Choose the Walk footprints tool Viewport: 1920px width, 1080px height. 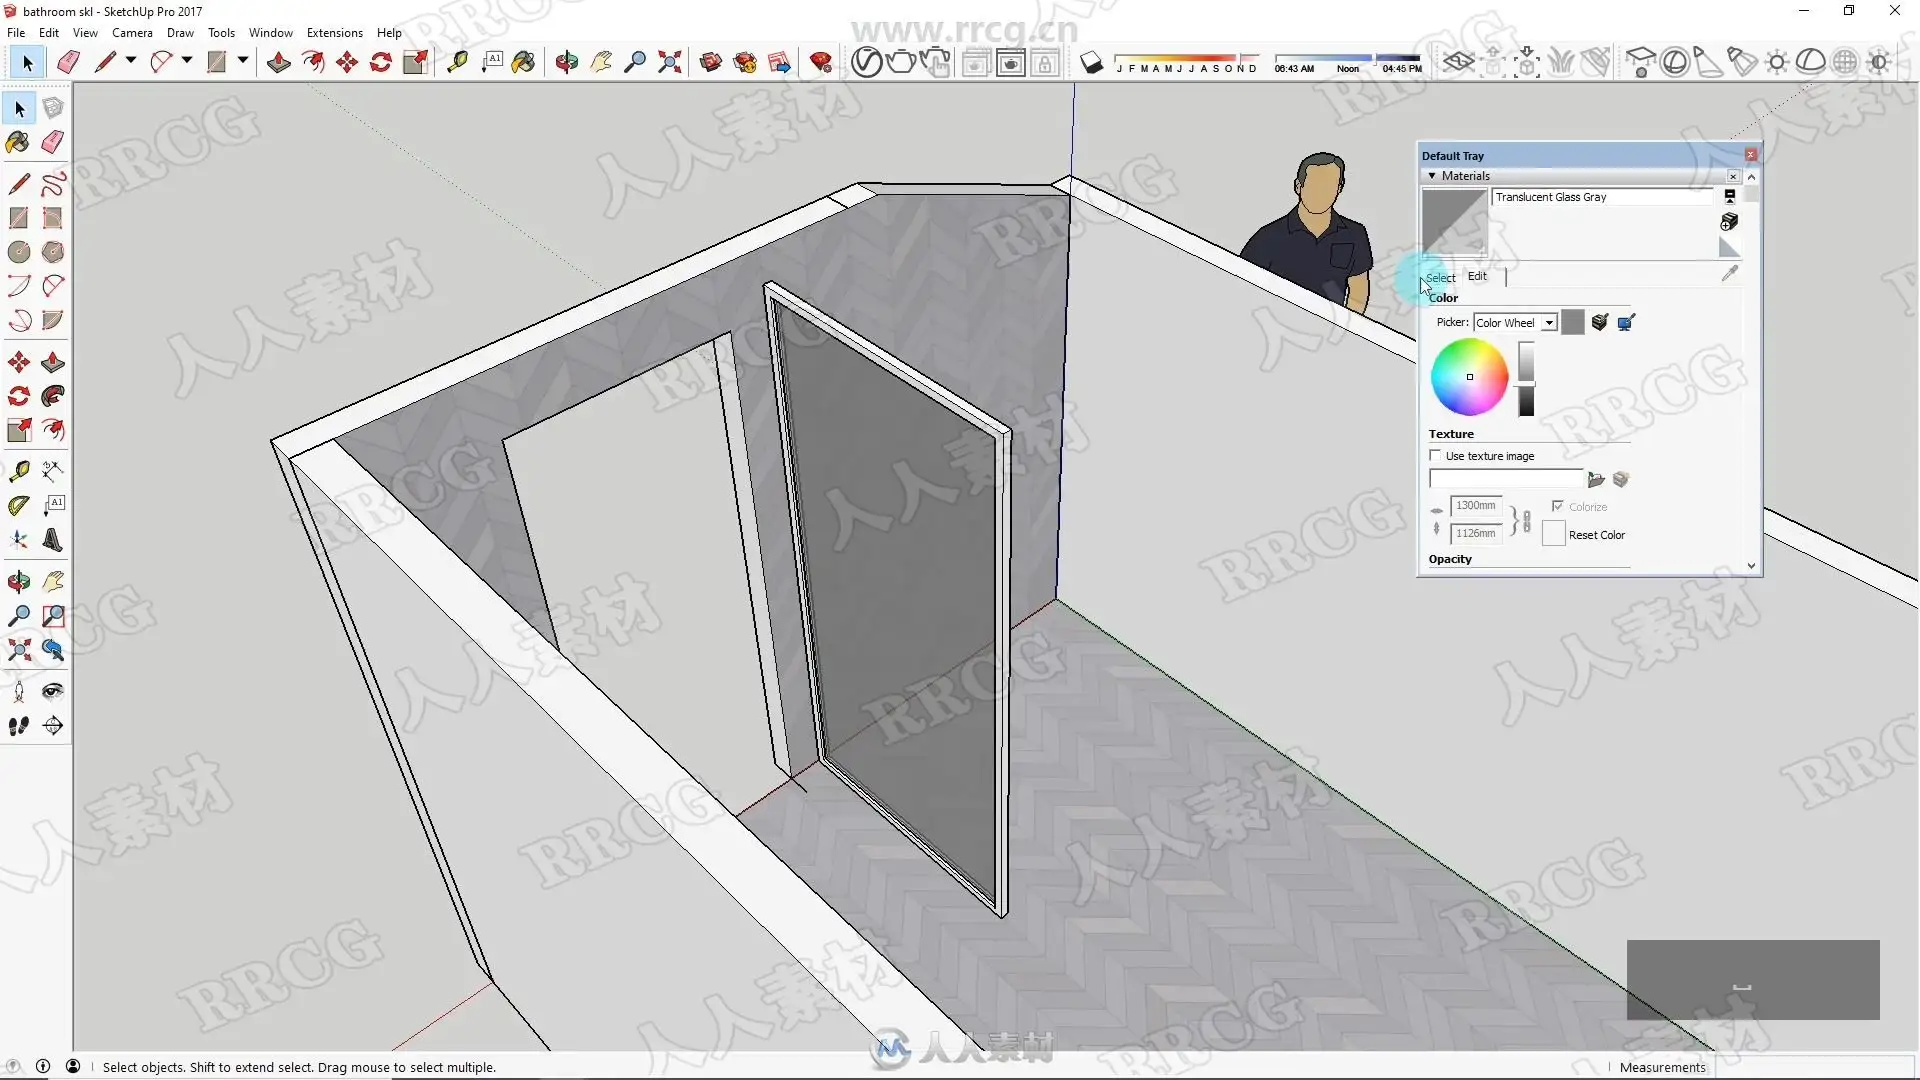pyautogui.click(x=19, y=726)
